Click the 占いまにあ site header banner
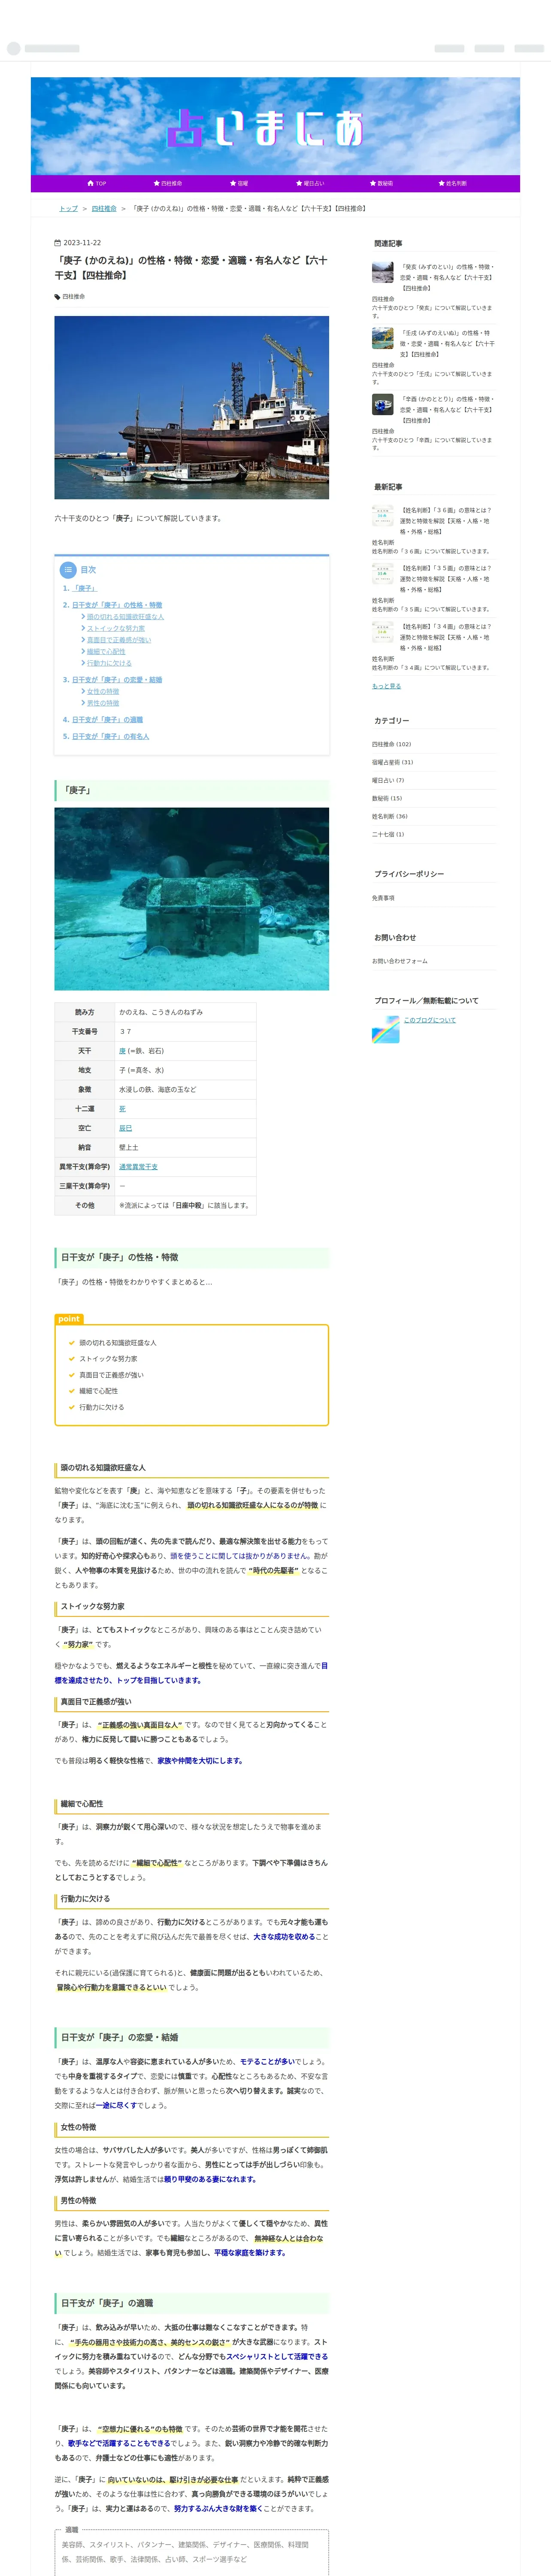 coord(275,126)
